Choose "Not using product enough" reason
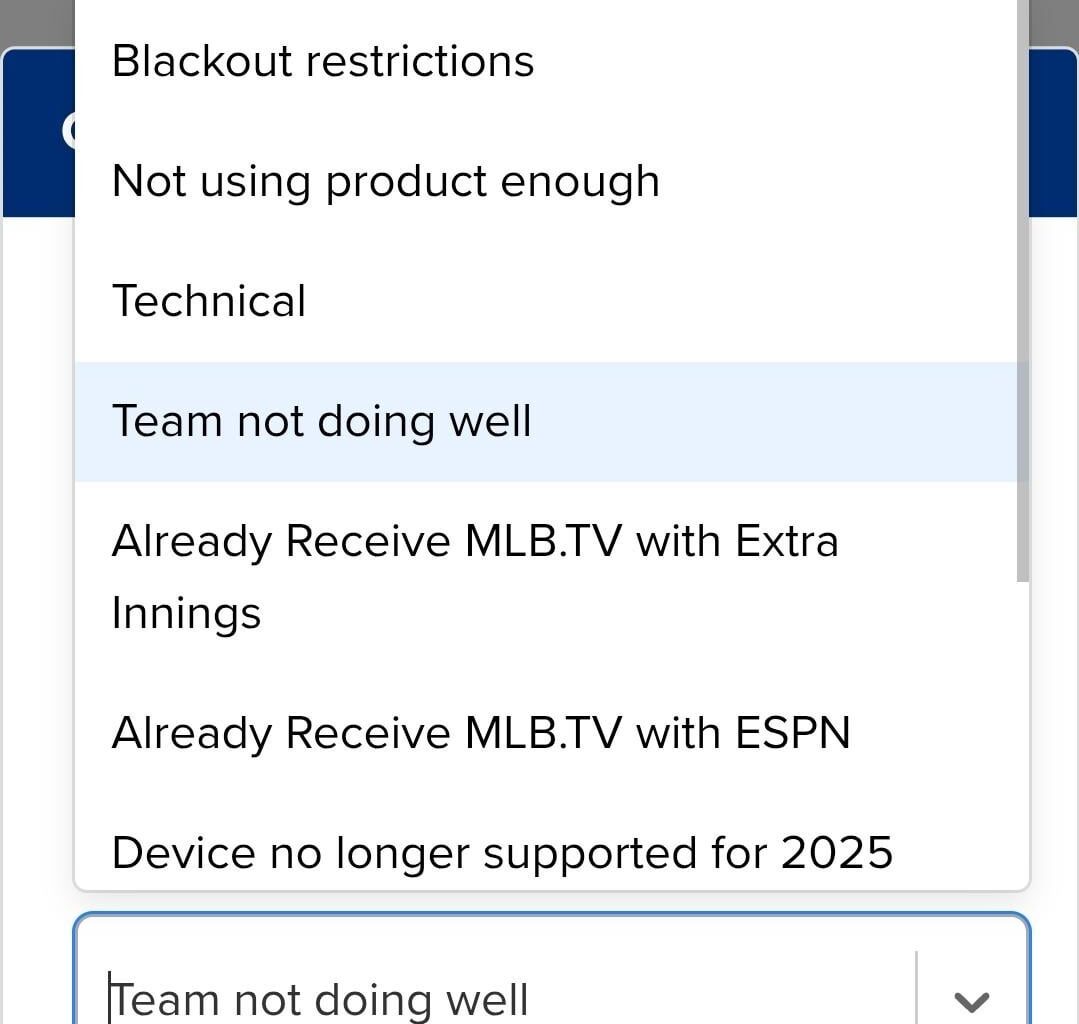This screenshot has width=1079, height=1024. point(385,181)
